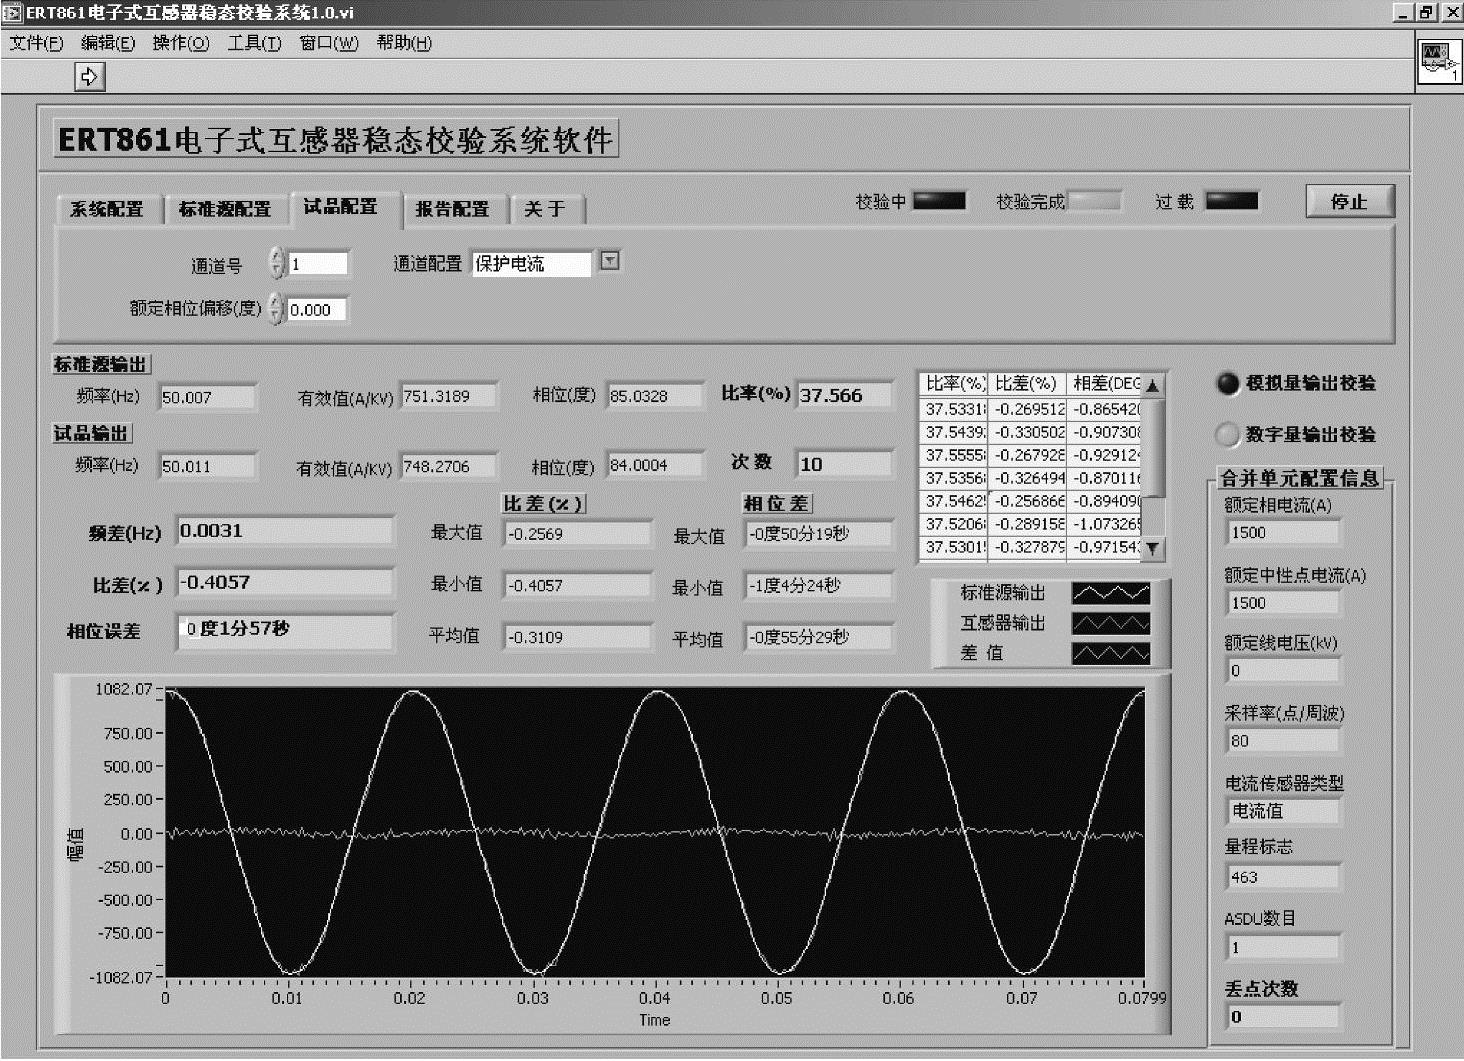Click the Run arrow toolbar icon
Image resolution: width=1464 pixels, height=1061 pixels.
(89, 76)
